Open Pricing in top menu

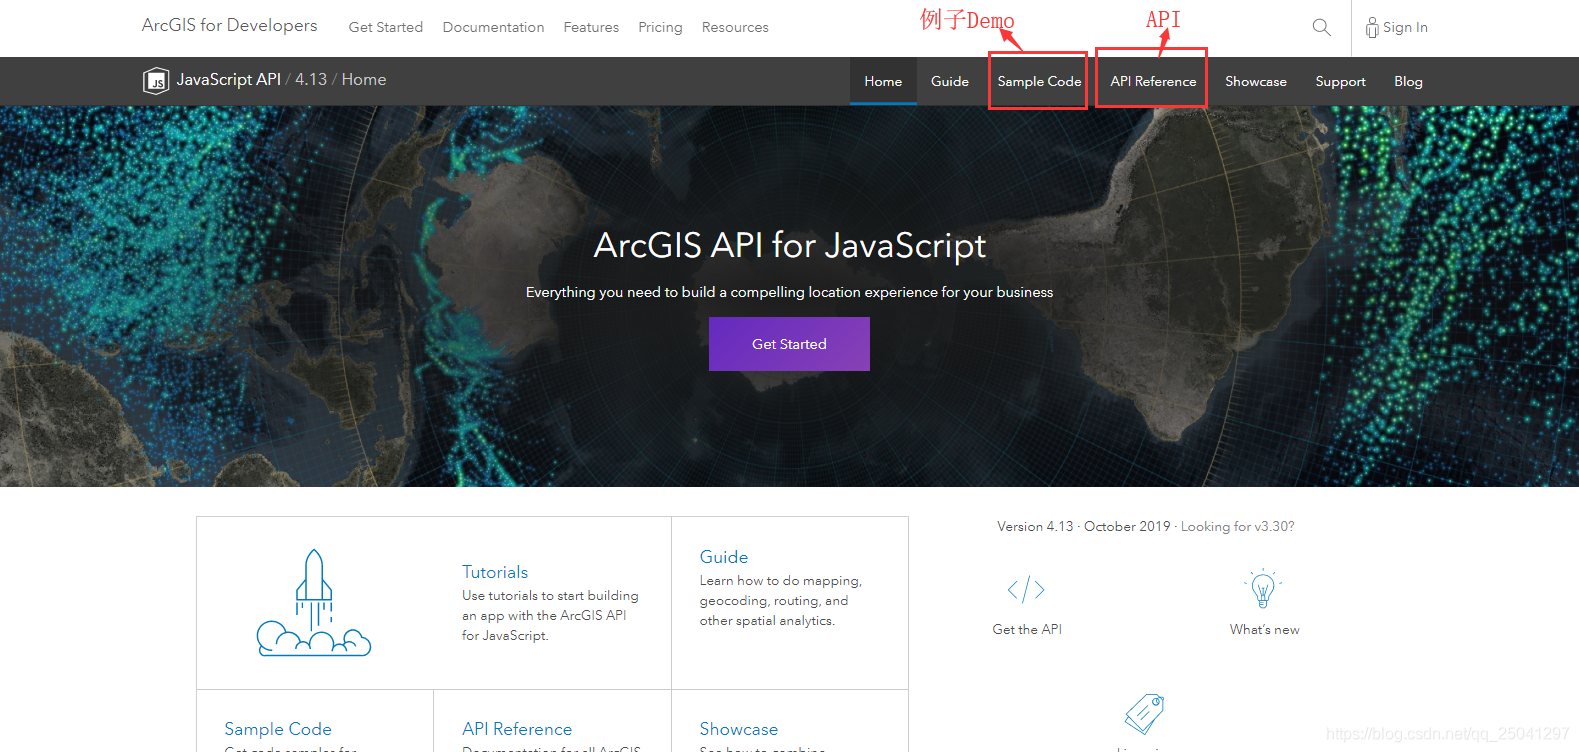[660, 27]
